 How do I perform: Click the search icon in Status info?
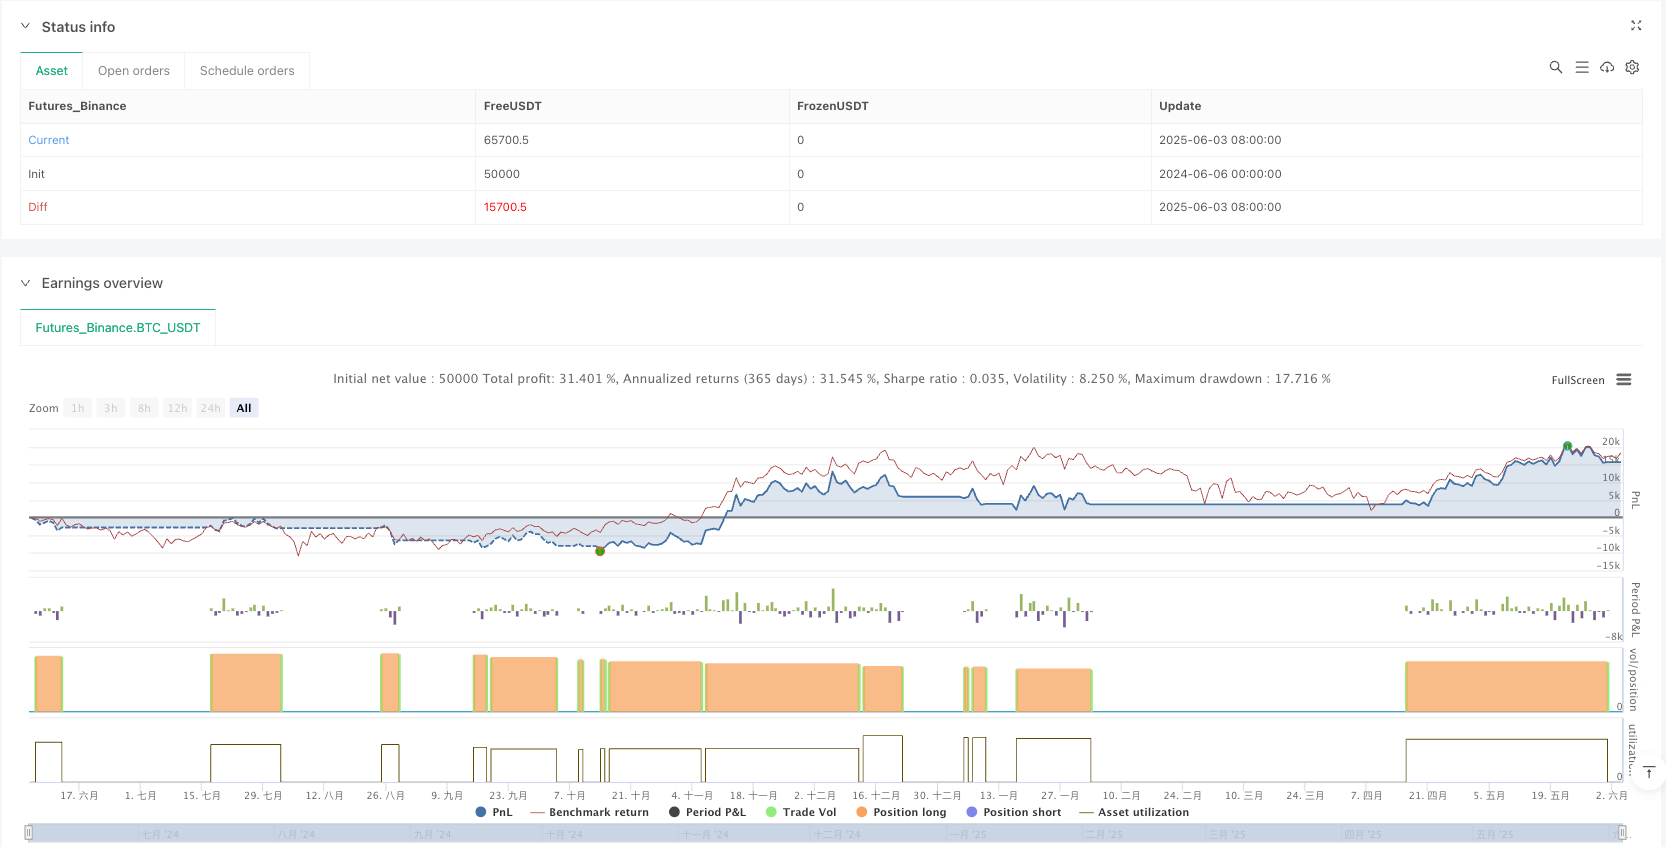1555,67
